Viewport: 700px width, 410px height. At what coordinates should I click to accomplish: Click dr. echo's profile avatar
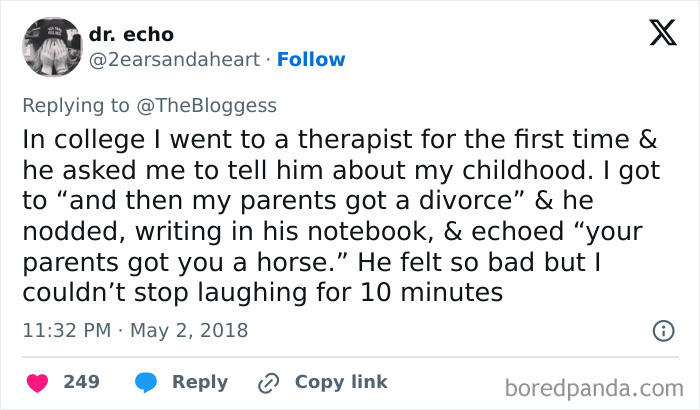(x=51, y=47)
